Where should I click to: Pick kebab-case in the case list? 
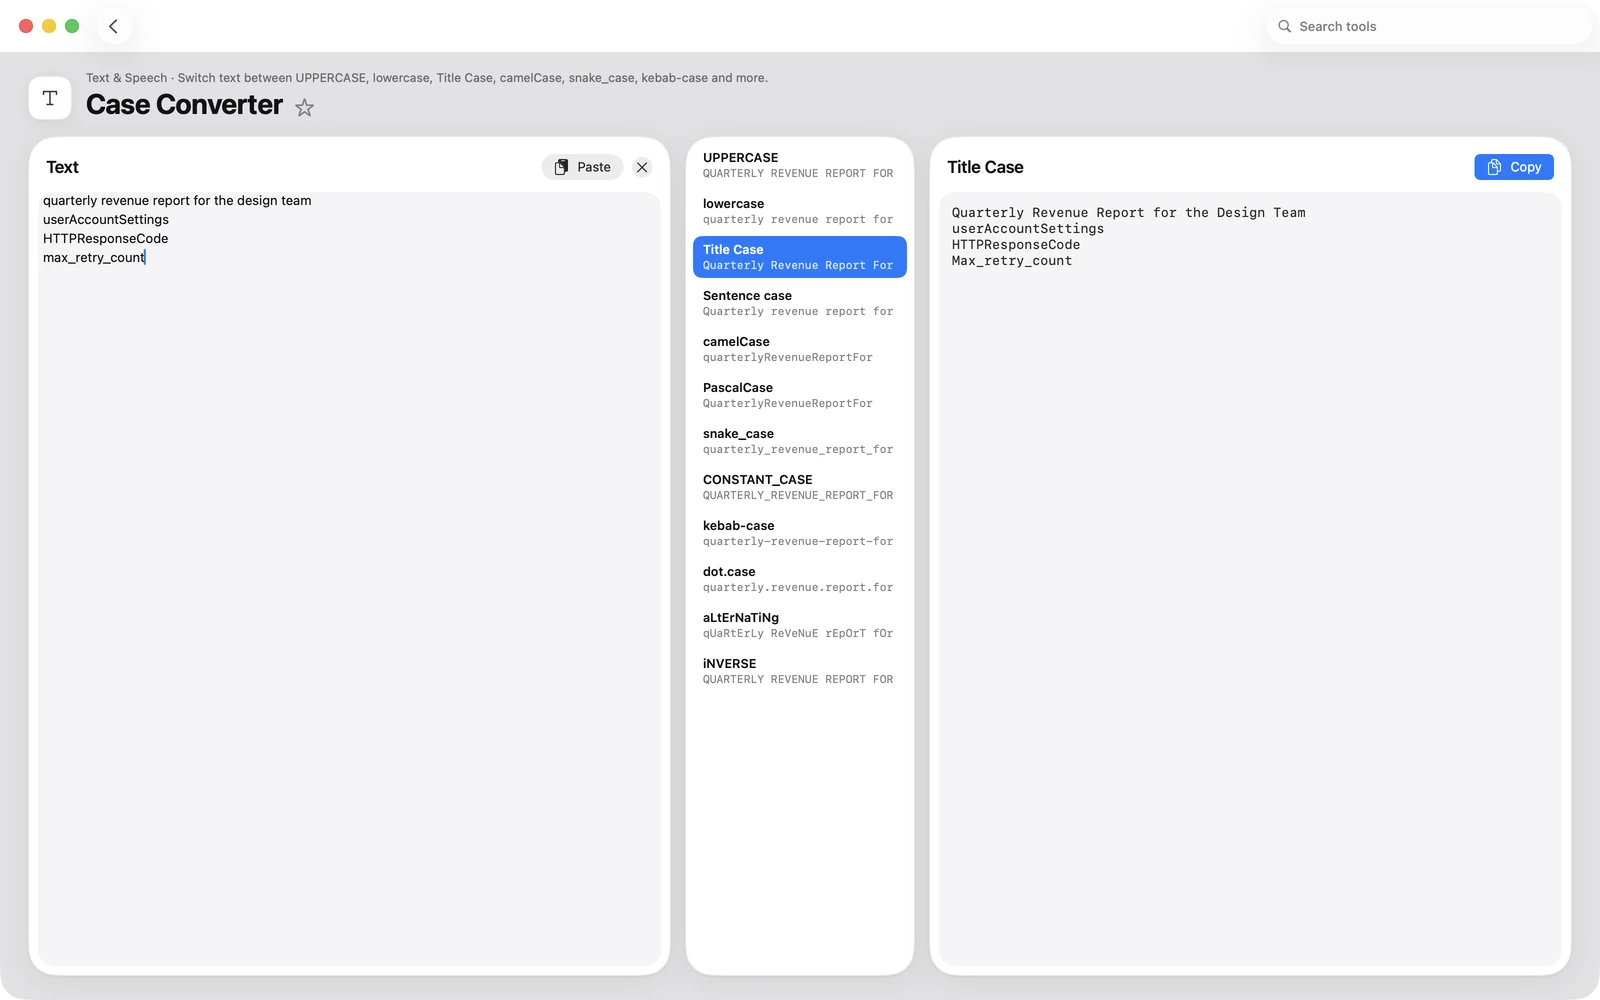(799, 533)
